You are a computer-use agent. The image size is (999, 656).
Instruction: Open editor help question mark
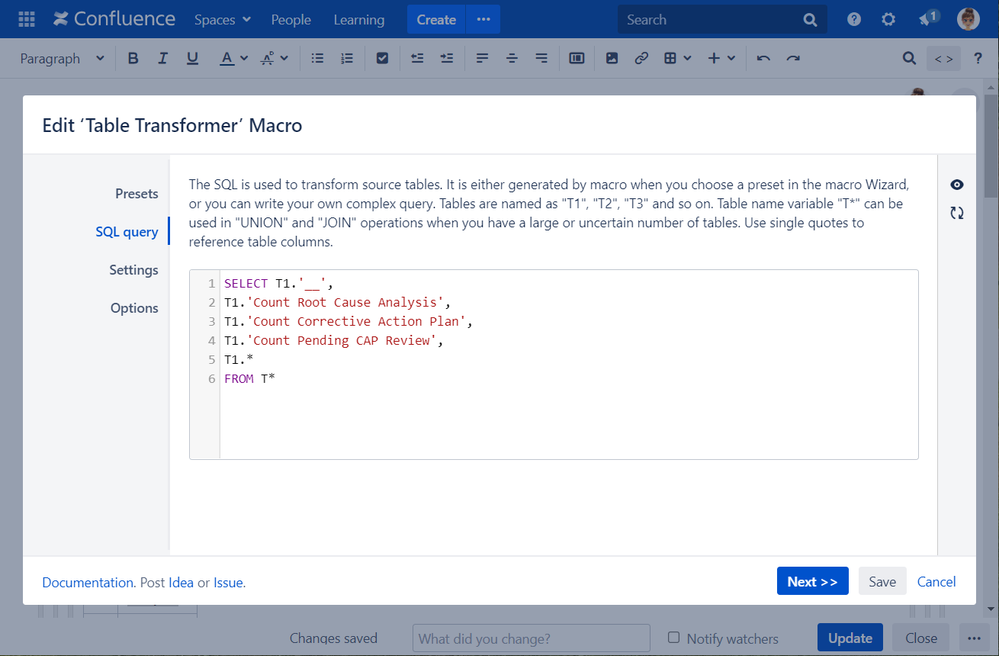(978, 59)
